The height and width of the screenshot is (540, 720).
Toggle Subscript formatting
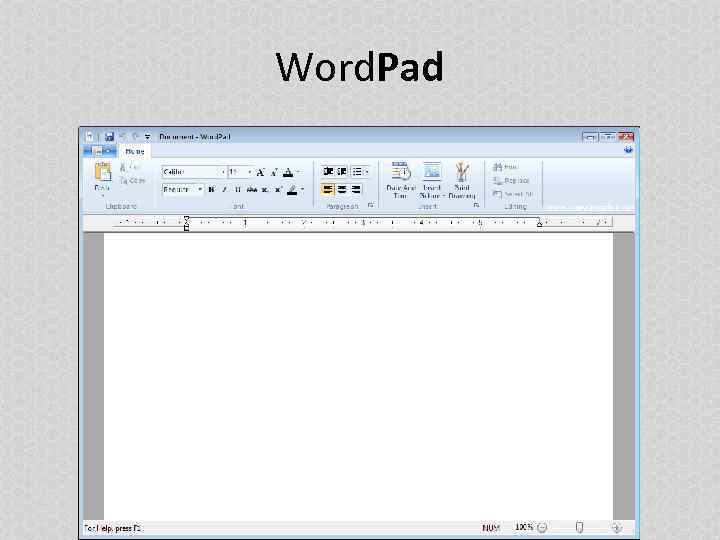point(265,189)
